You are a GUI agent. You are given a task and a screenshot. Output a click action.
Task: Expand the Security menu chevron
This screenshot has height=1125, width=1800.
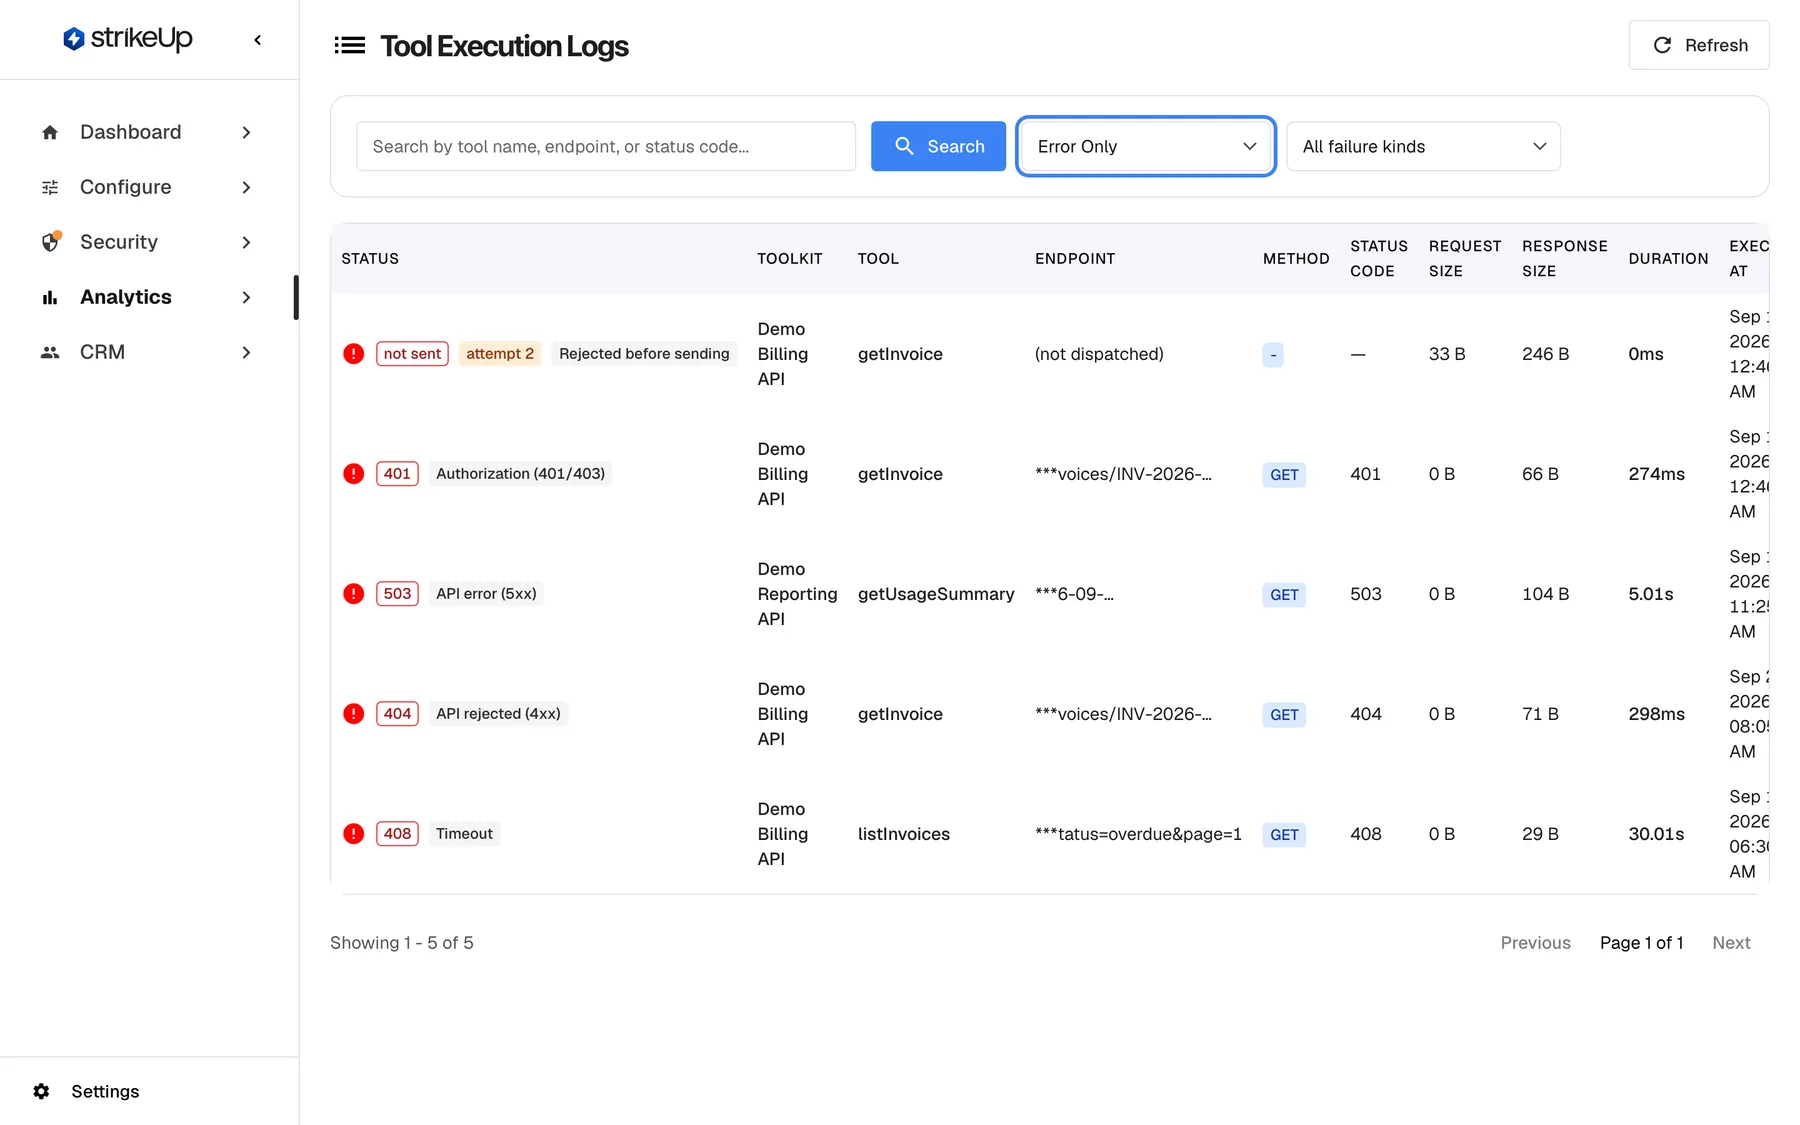pos(246,242)
